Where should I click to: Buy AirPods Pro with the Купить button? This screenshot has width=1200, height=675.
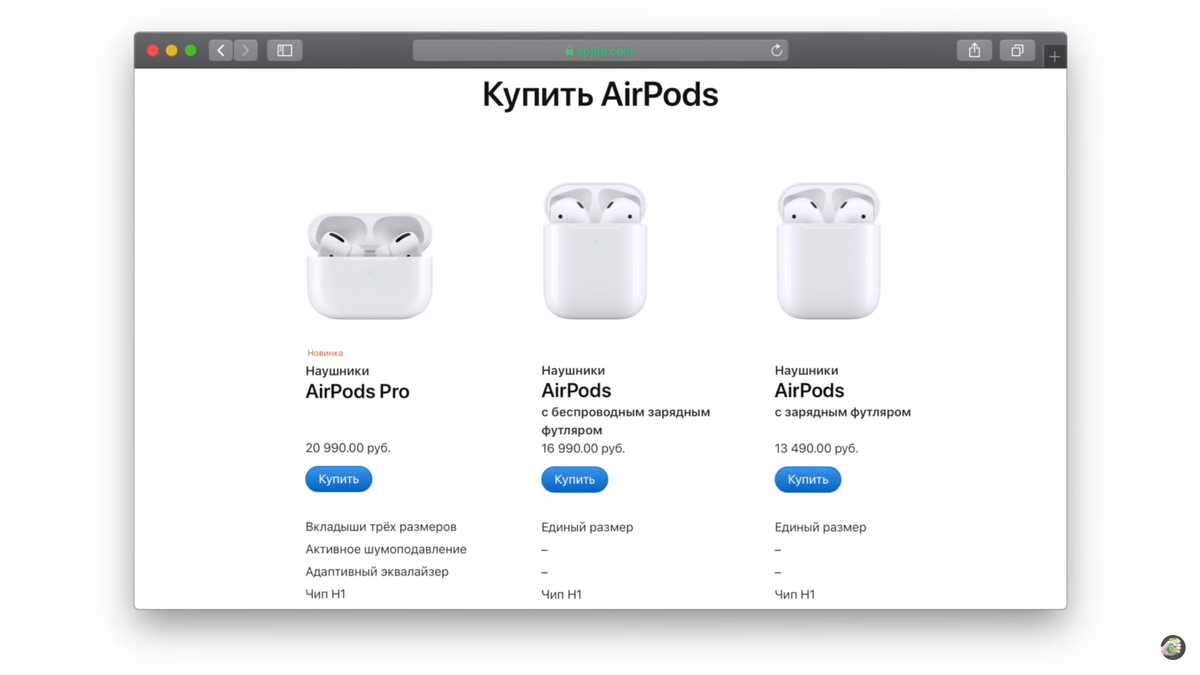pyautogui.click(x=339, y=479)
